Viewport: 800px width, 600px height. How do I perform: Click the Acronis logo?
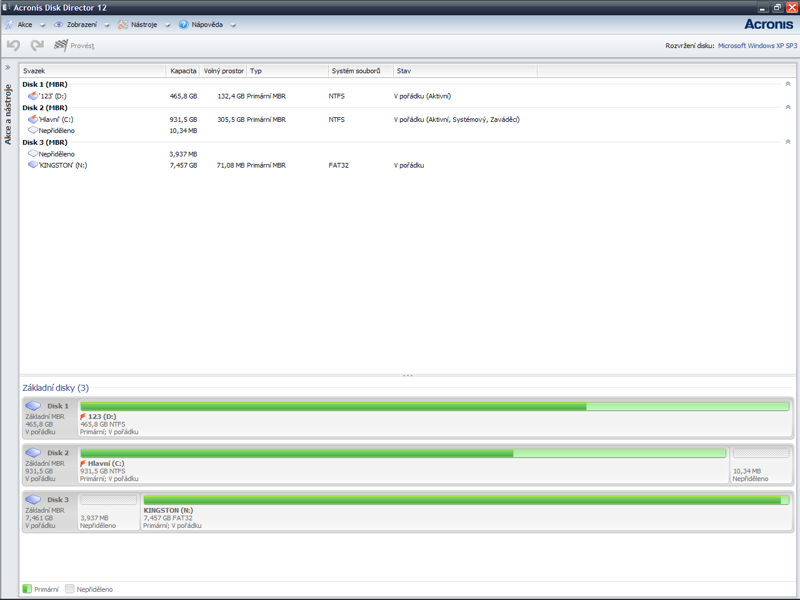tap(768, 24)
